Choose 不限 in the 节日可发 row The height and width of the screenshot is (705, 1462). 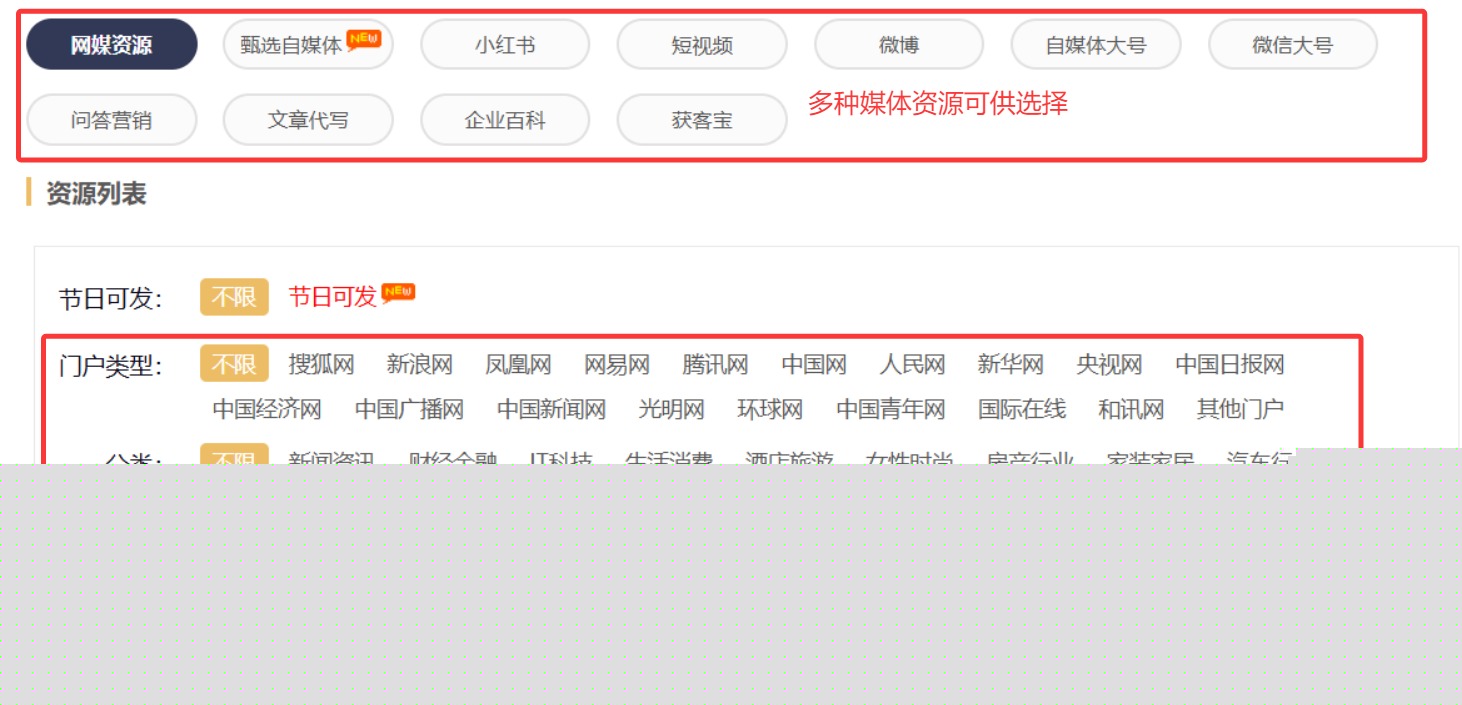(x=234, y=297)
